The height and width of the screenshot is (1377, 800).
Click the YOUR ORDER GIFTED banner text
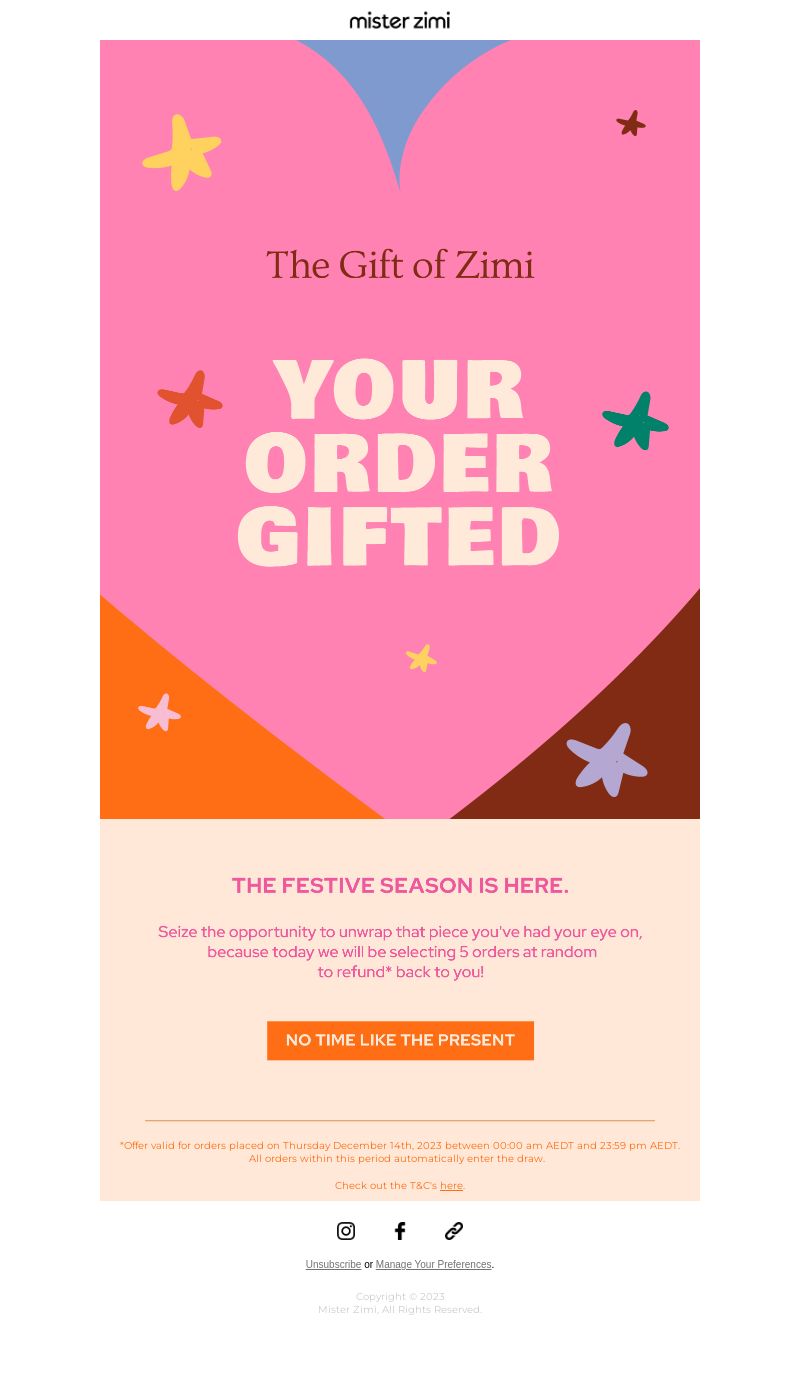point(399,462)
